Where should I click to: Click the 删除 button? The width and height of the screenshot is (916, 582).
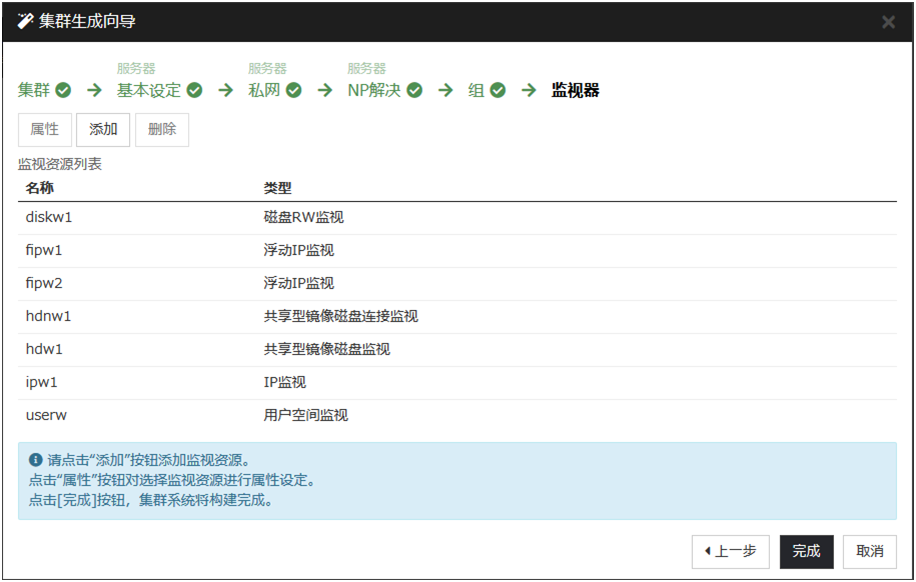(x=161, y=130)
